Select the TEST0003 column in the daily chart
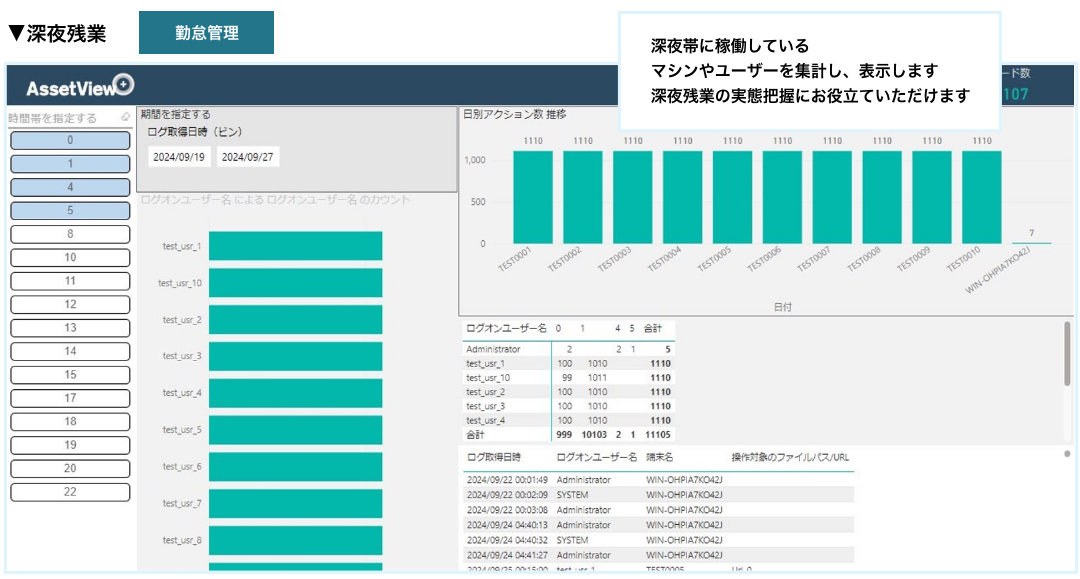This screenshot has width=1080, height=579. coord(633,197)
